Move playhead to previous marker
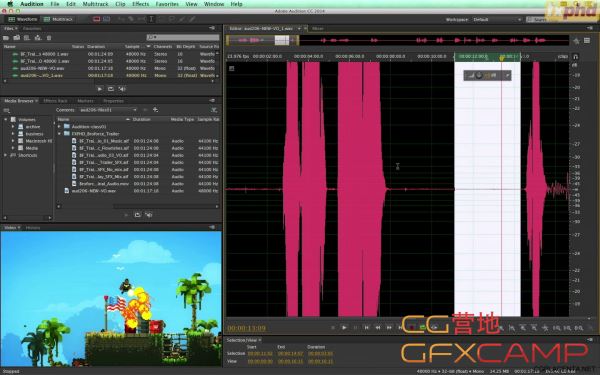 tap(367, 328)
